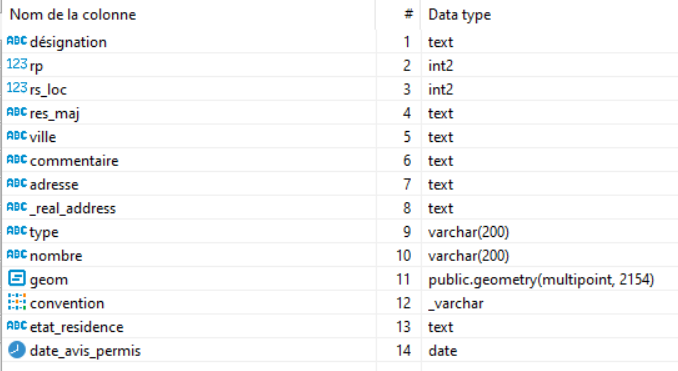Click the 123 icon beside rs_loc

pos(17,88)
